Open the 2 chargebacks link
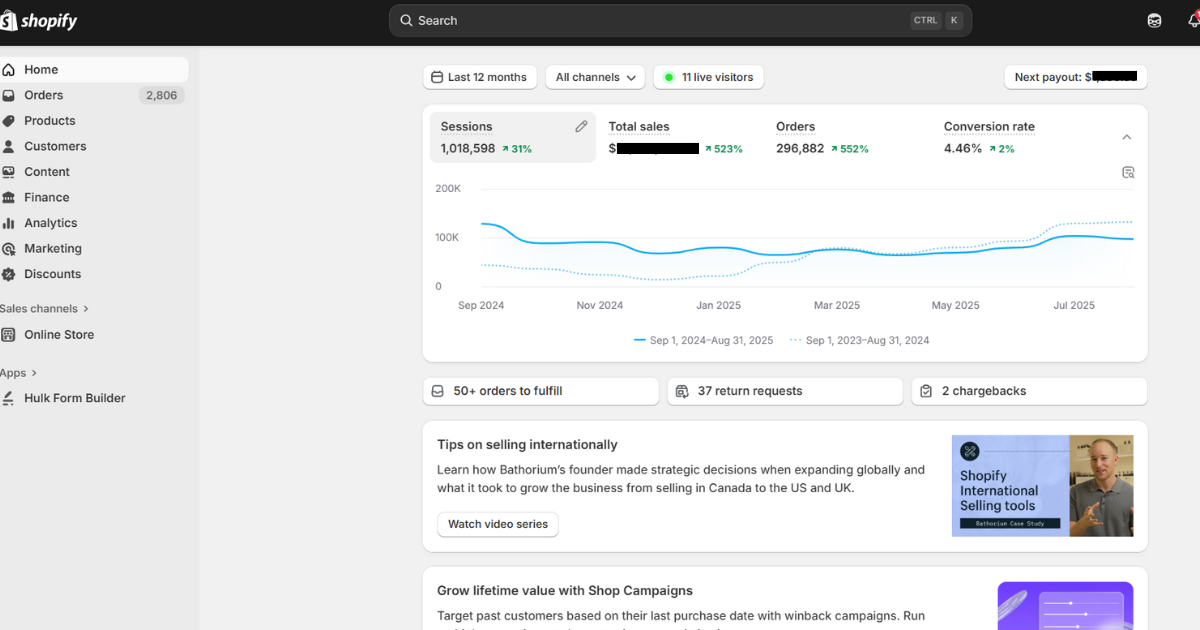Image resolution: width=1200 pixels, height=630 pixels. (1029, 391)
